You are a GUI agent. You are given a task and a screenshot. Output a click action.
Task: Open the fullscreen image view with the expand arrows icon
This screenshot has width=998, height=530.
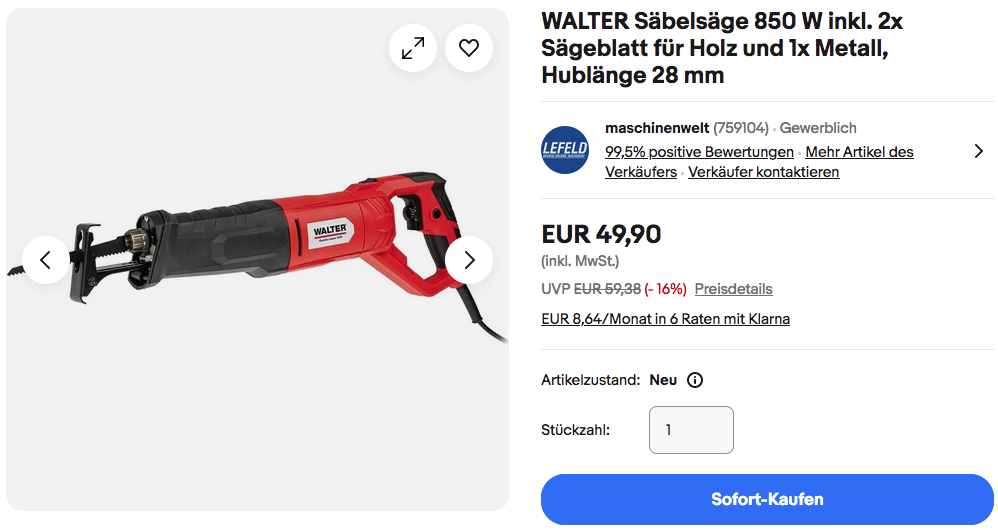(413, 48)
